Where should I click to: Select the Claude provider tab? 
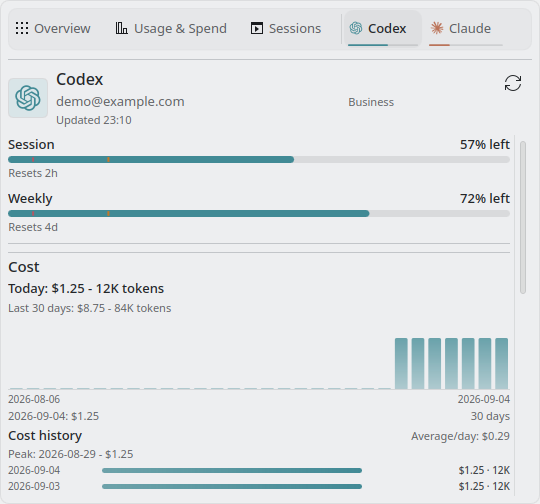coord(461,29)
